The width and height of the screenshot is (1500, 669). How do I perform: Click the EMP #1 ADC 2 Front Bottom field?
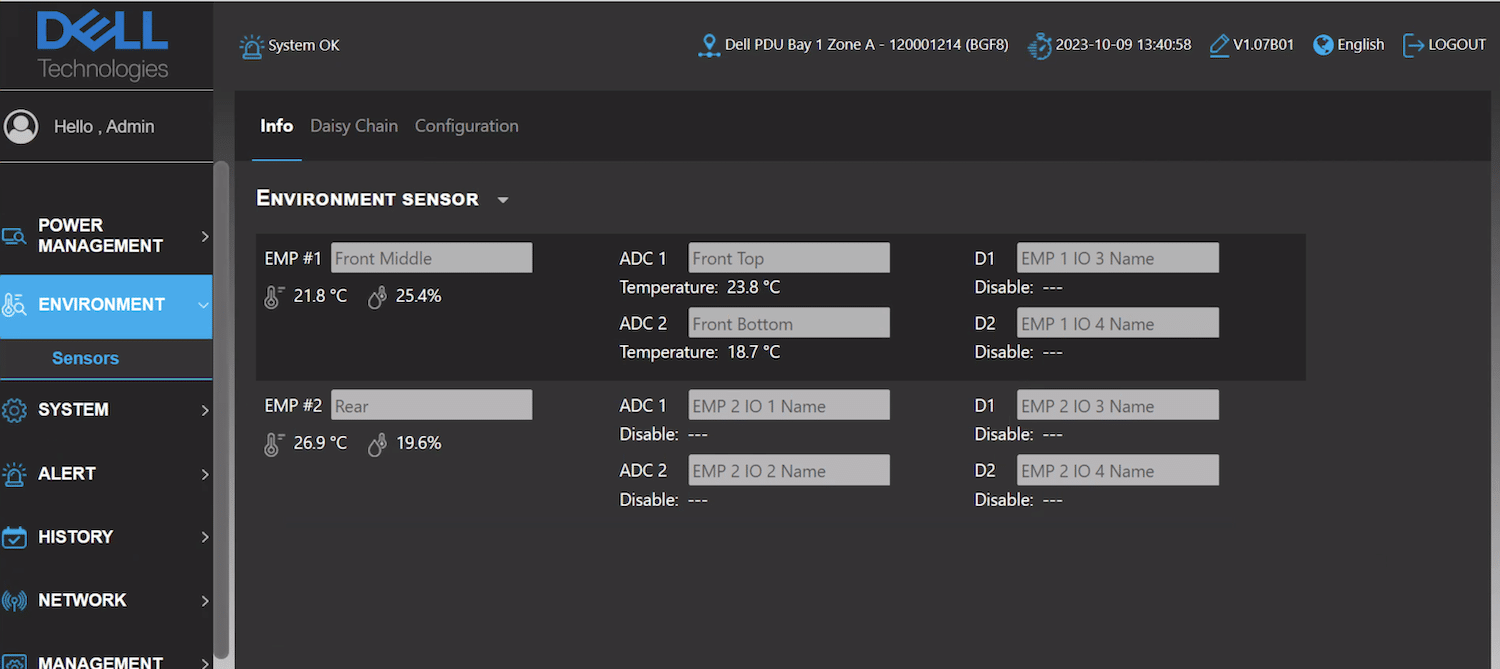[789, 323]
